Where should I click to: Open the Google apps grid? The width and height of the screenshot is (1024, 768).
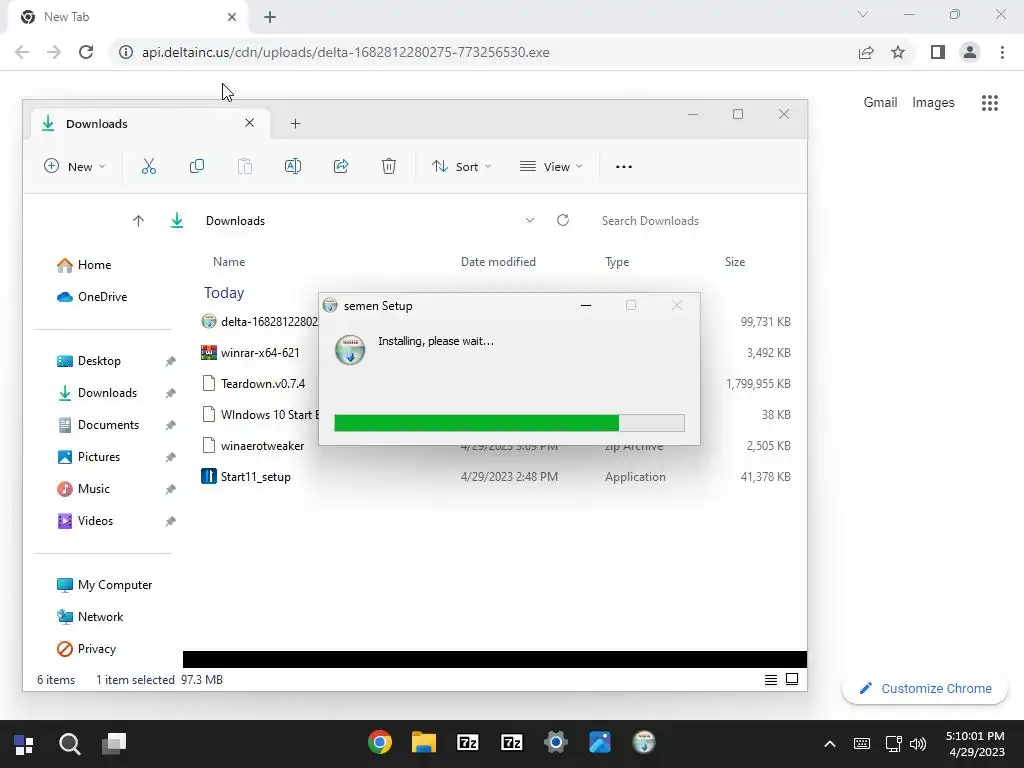click(990, 103)
